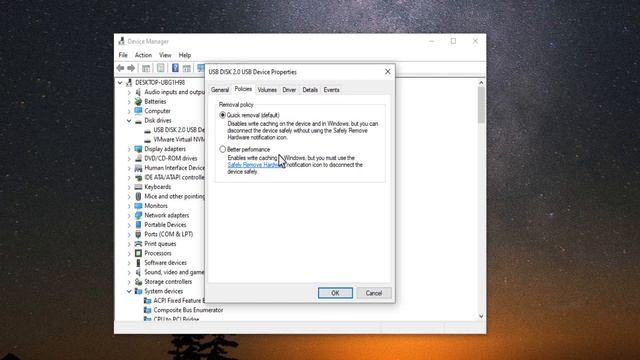The height and width of the screenshot is (360, 640).
Task: Select the IDE ATA/ATAPI controllers row
Action: (x=170, y=178)
